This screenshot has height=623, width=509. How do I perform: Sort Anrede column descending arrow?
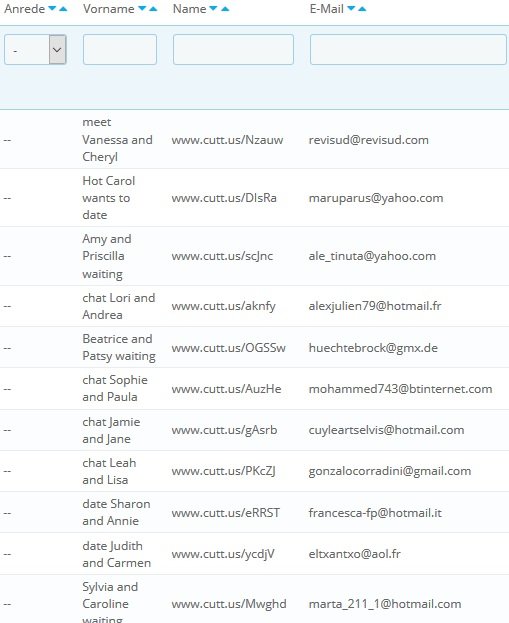tap(52, 8)
